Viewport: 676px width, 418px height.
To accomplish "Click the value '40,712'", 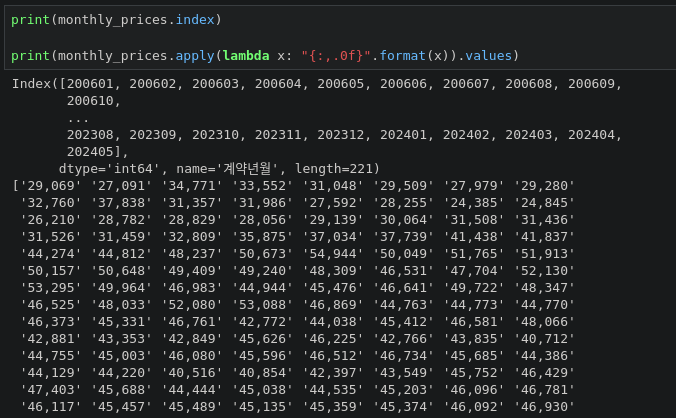I will click(x=544, y=339).
